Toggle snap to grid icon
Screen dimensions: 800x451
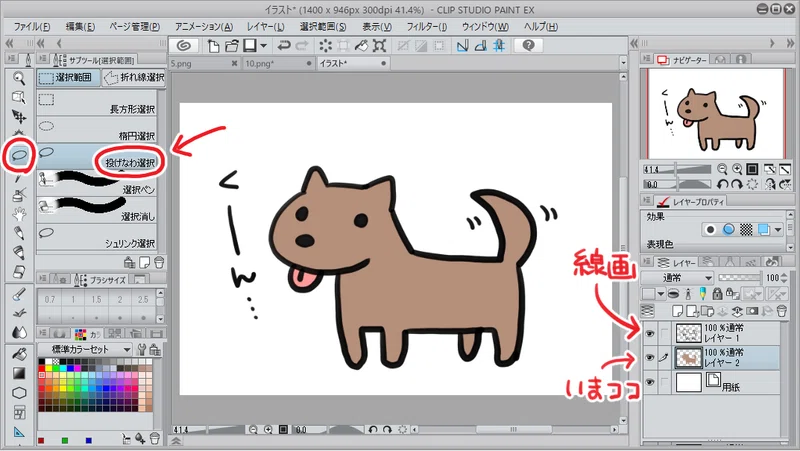[499, 46]
